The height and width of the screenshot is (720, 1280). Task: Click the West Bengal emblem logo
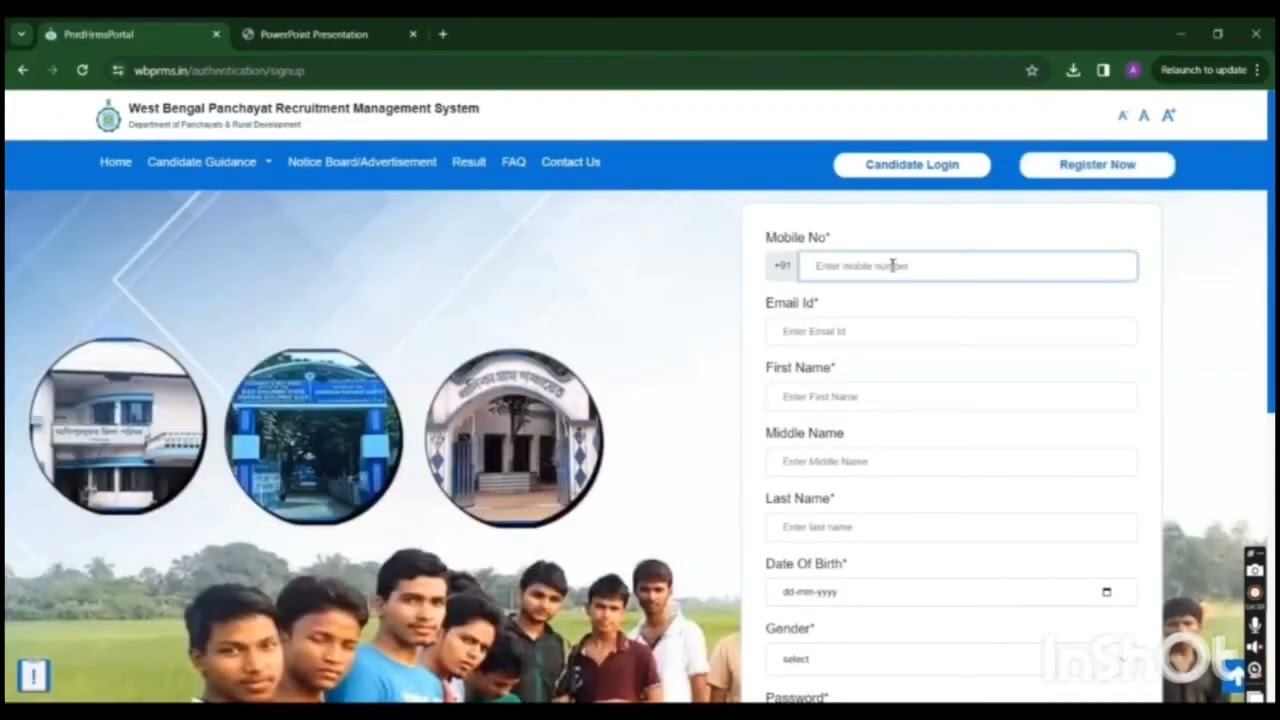pyautogui.click(x=108, y=116)
